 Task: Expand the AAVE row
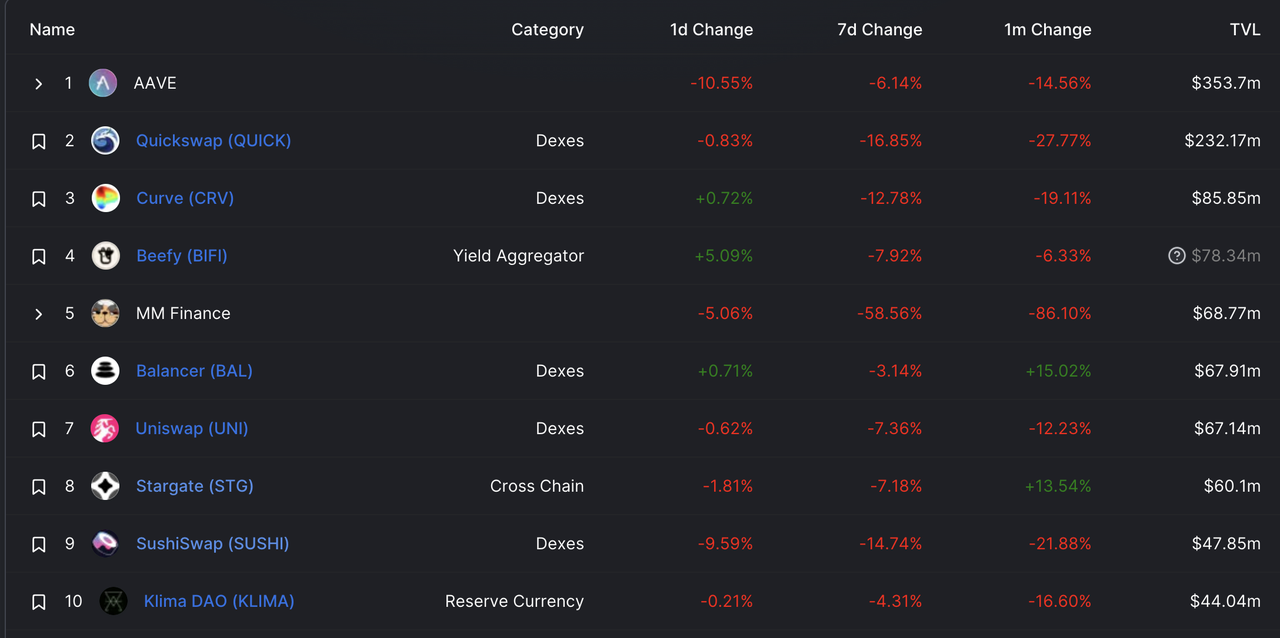pos(39,84)
